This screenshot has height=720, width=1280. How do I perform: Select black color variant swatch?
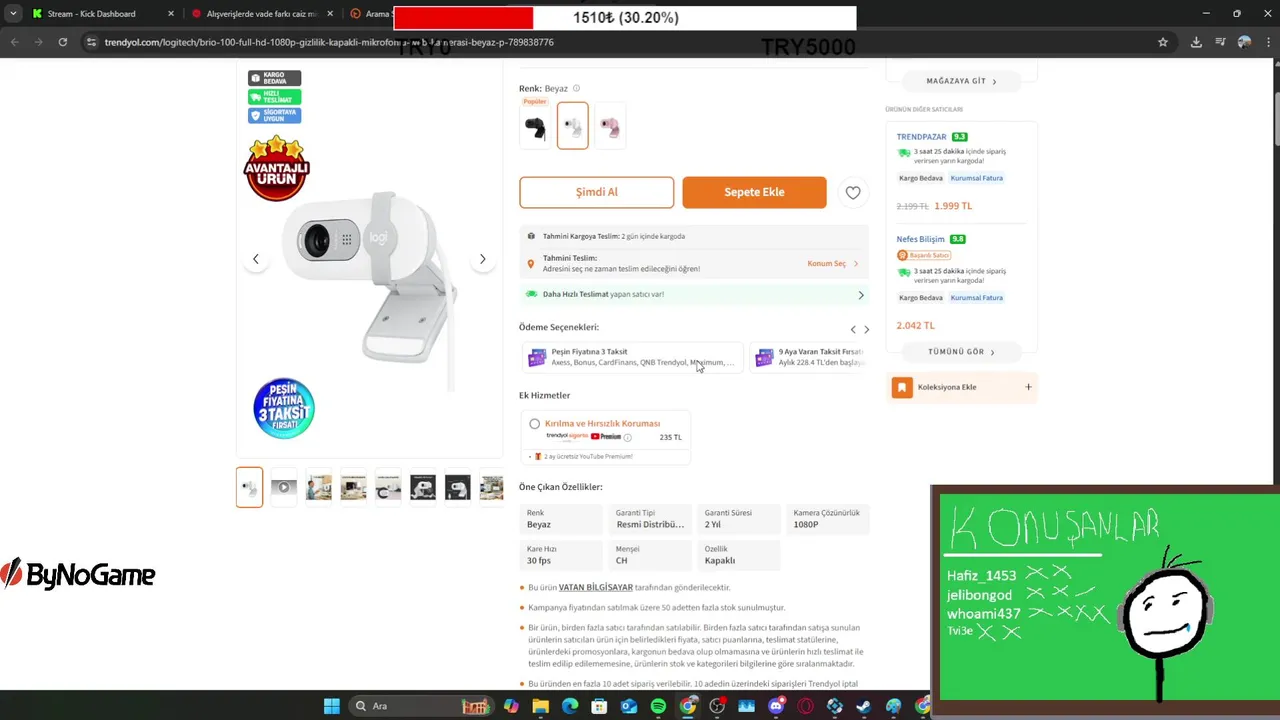click(535, 127)
